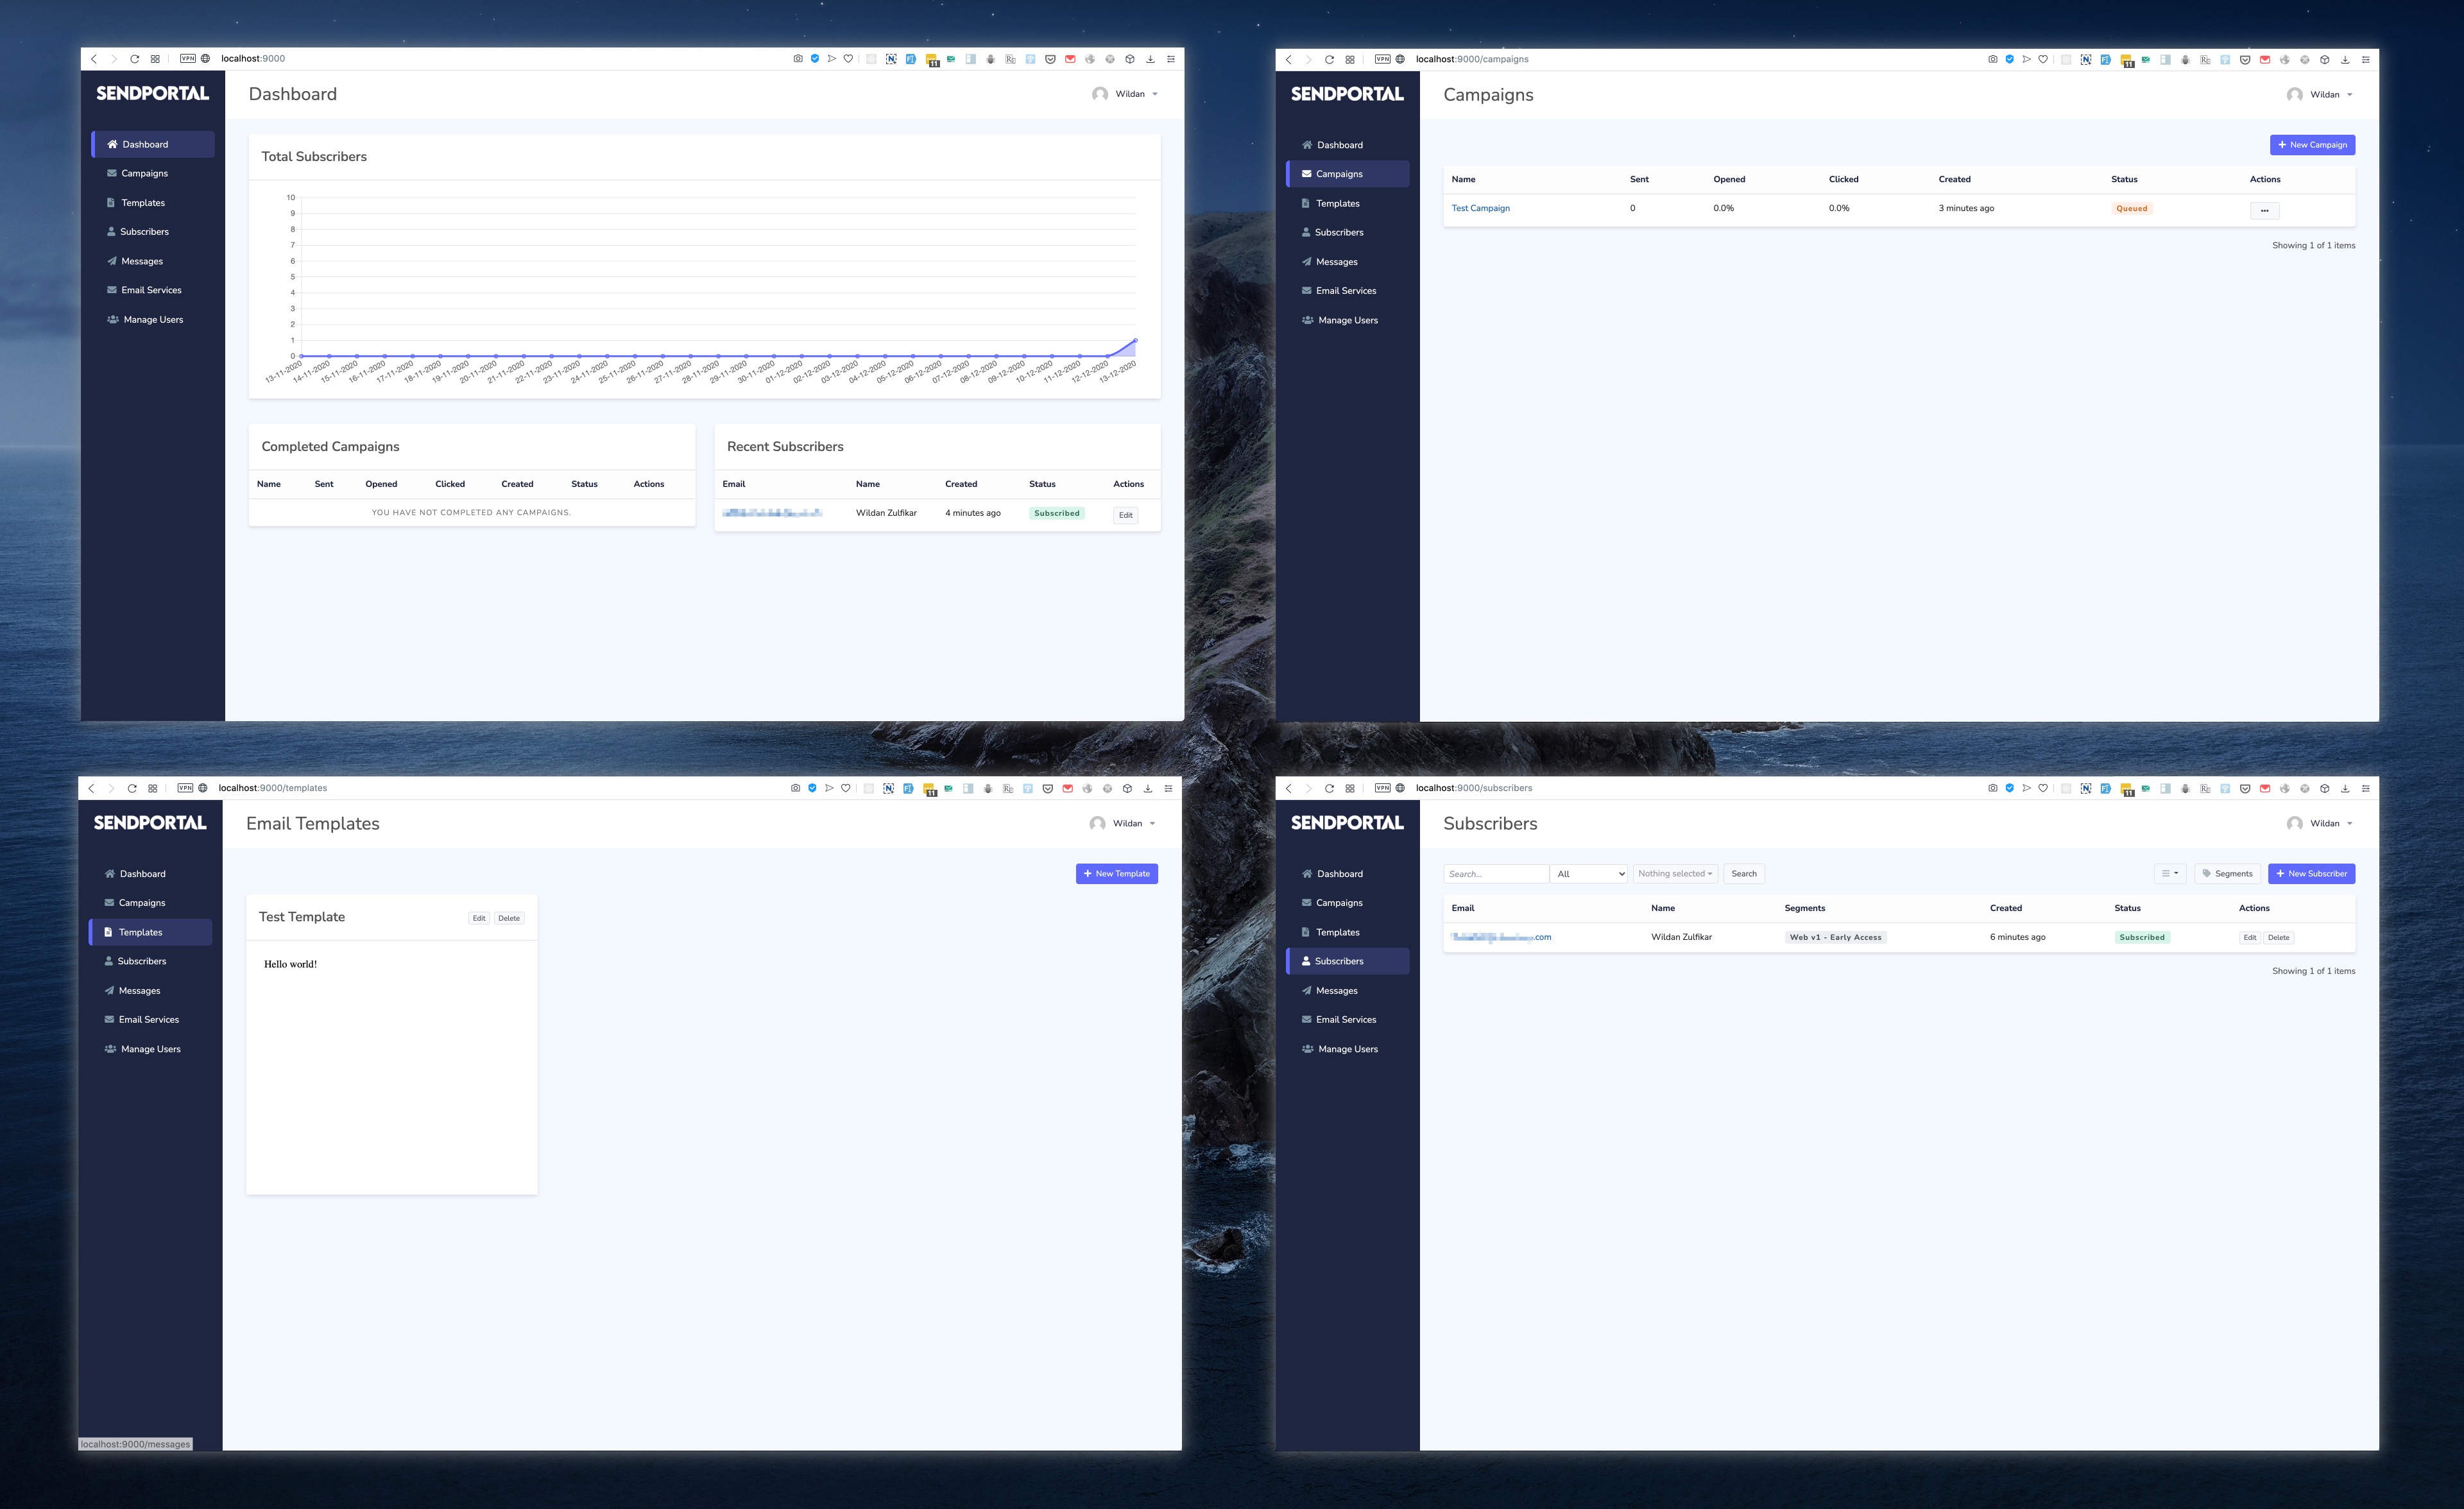Image resolution: width=2464 pixels, height=1509 pixels.
Task: Click Test Campaign's three-dots actions button
Action: [x=2264, y=210]
